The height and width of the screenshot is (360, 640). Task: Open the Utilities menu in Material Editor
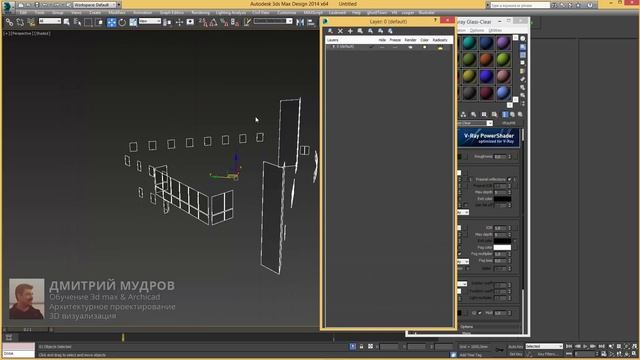(495, 30)
